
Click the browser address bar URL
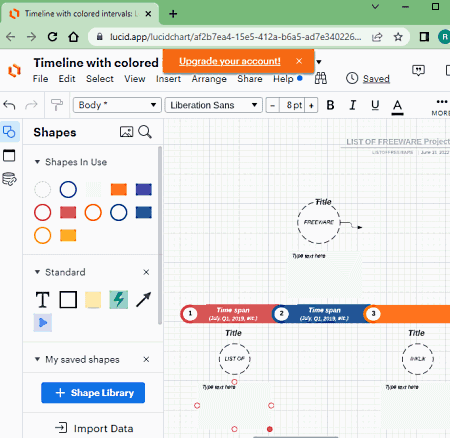[x=235, y=37]
